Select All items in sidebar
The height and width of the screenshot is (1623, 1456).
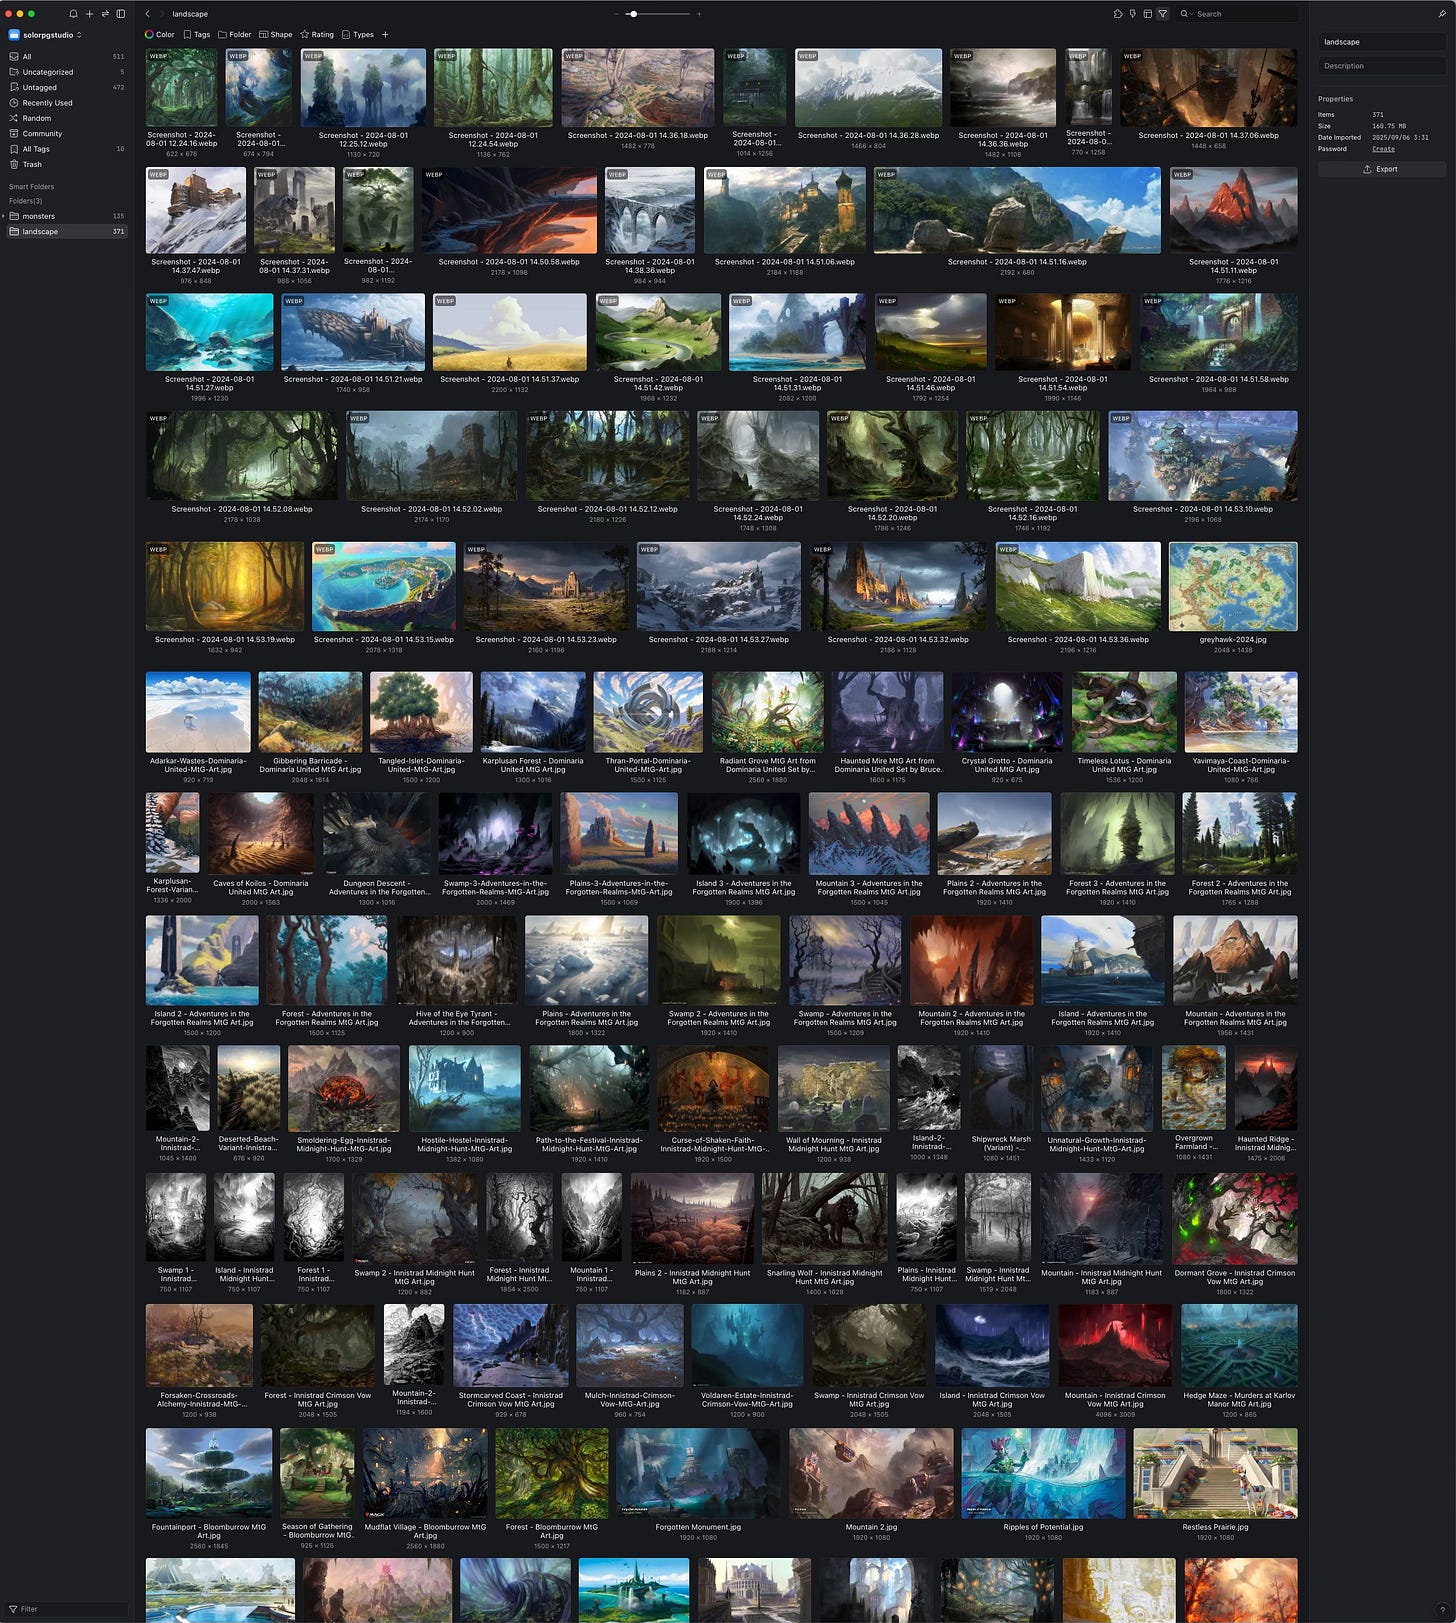(67, 56)
